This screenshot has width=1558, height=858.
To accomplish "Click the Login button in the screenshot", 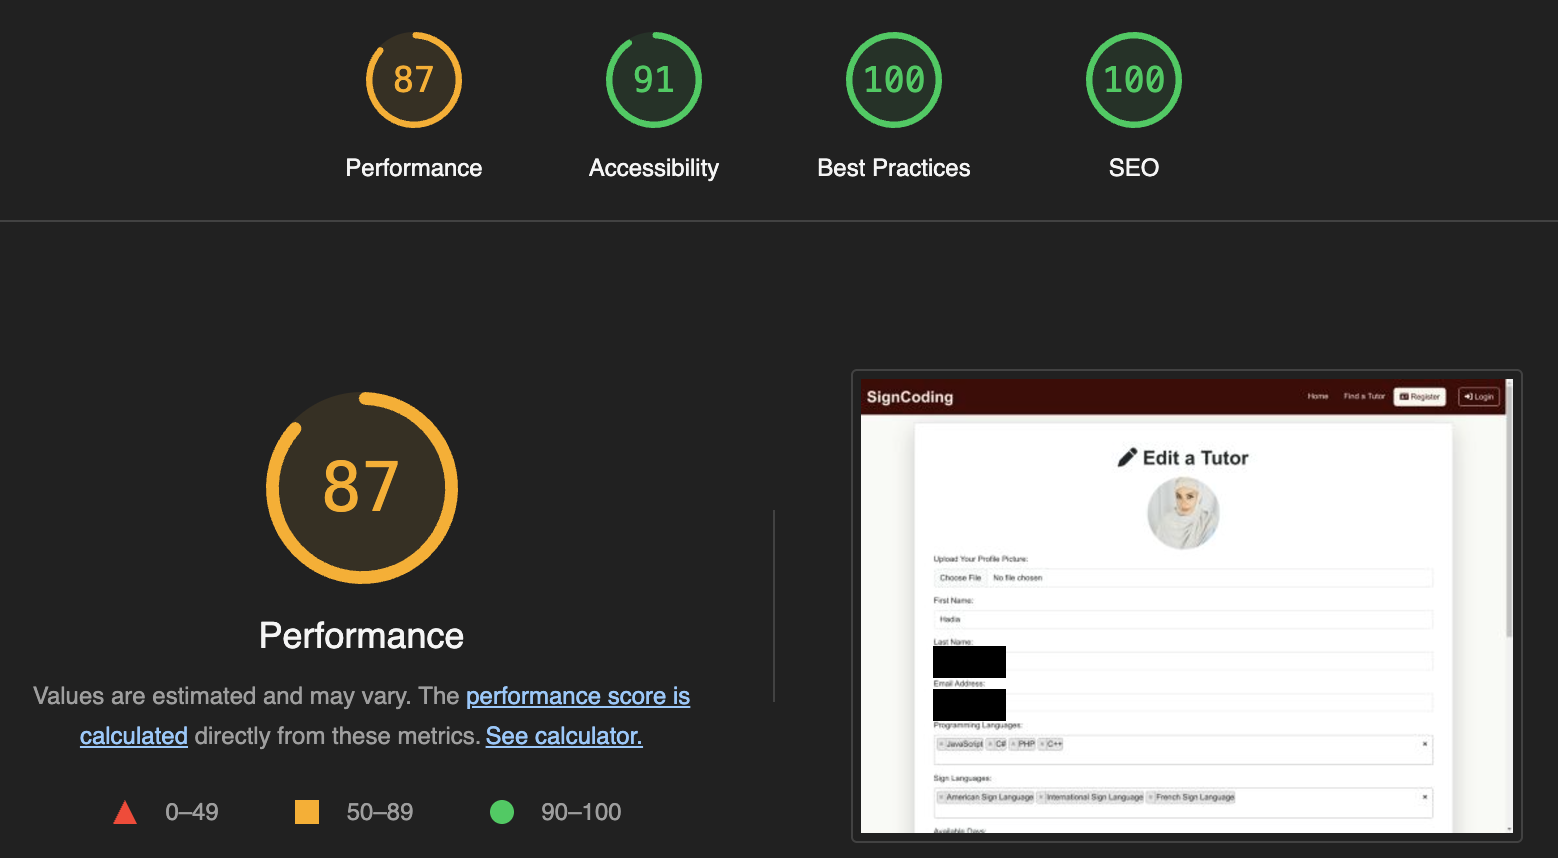I will coord(1479,396).
